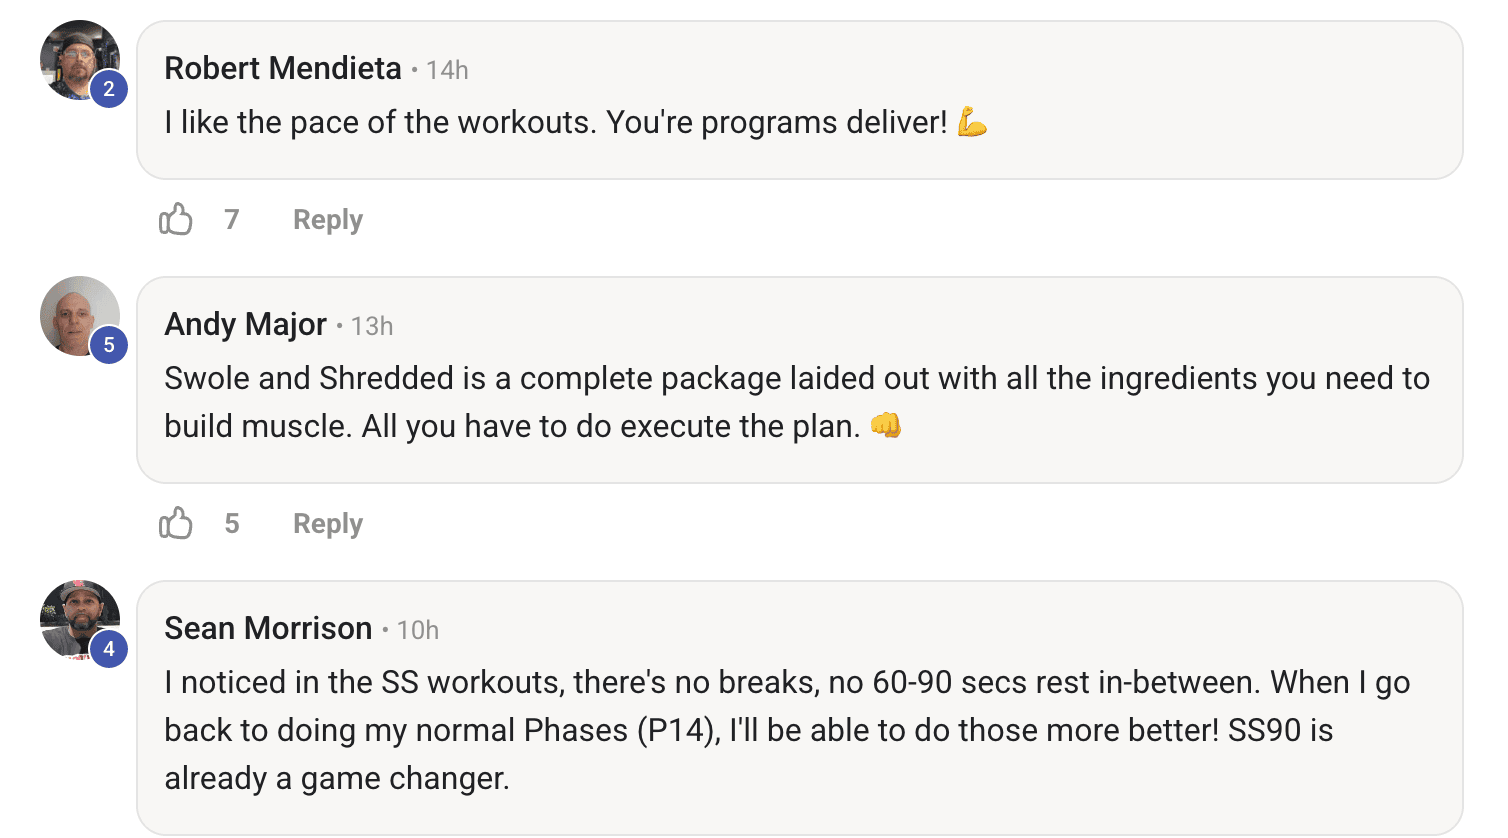Click thumbs-up icon on Andy Major's comment

(176, 523)
